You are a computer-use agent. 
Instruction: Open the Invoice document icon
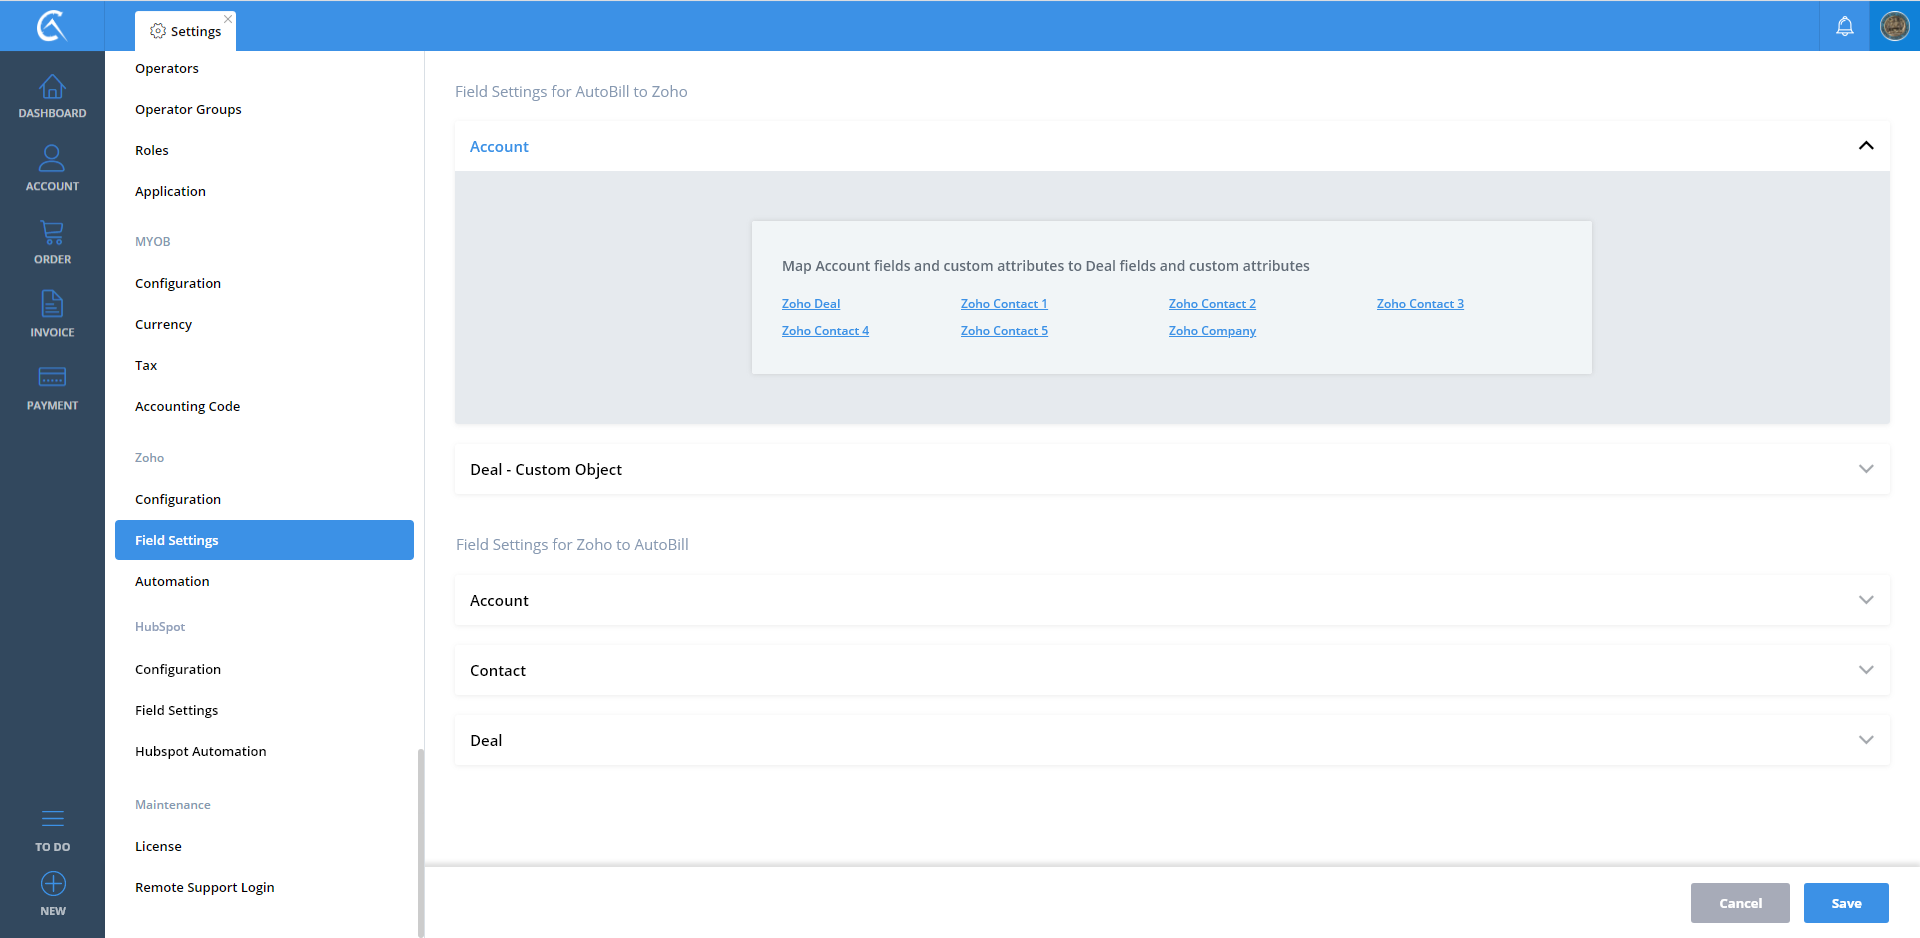click(x=52, y=304)
